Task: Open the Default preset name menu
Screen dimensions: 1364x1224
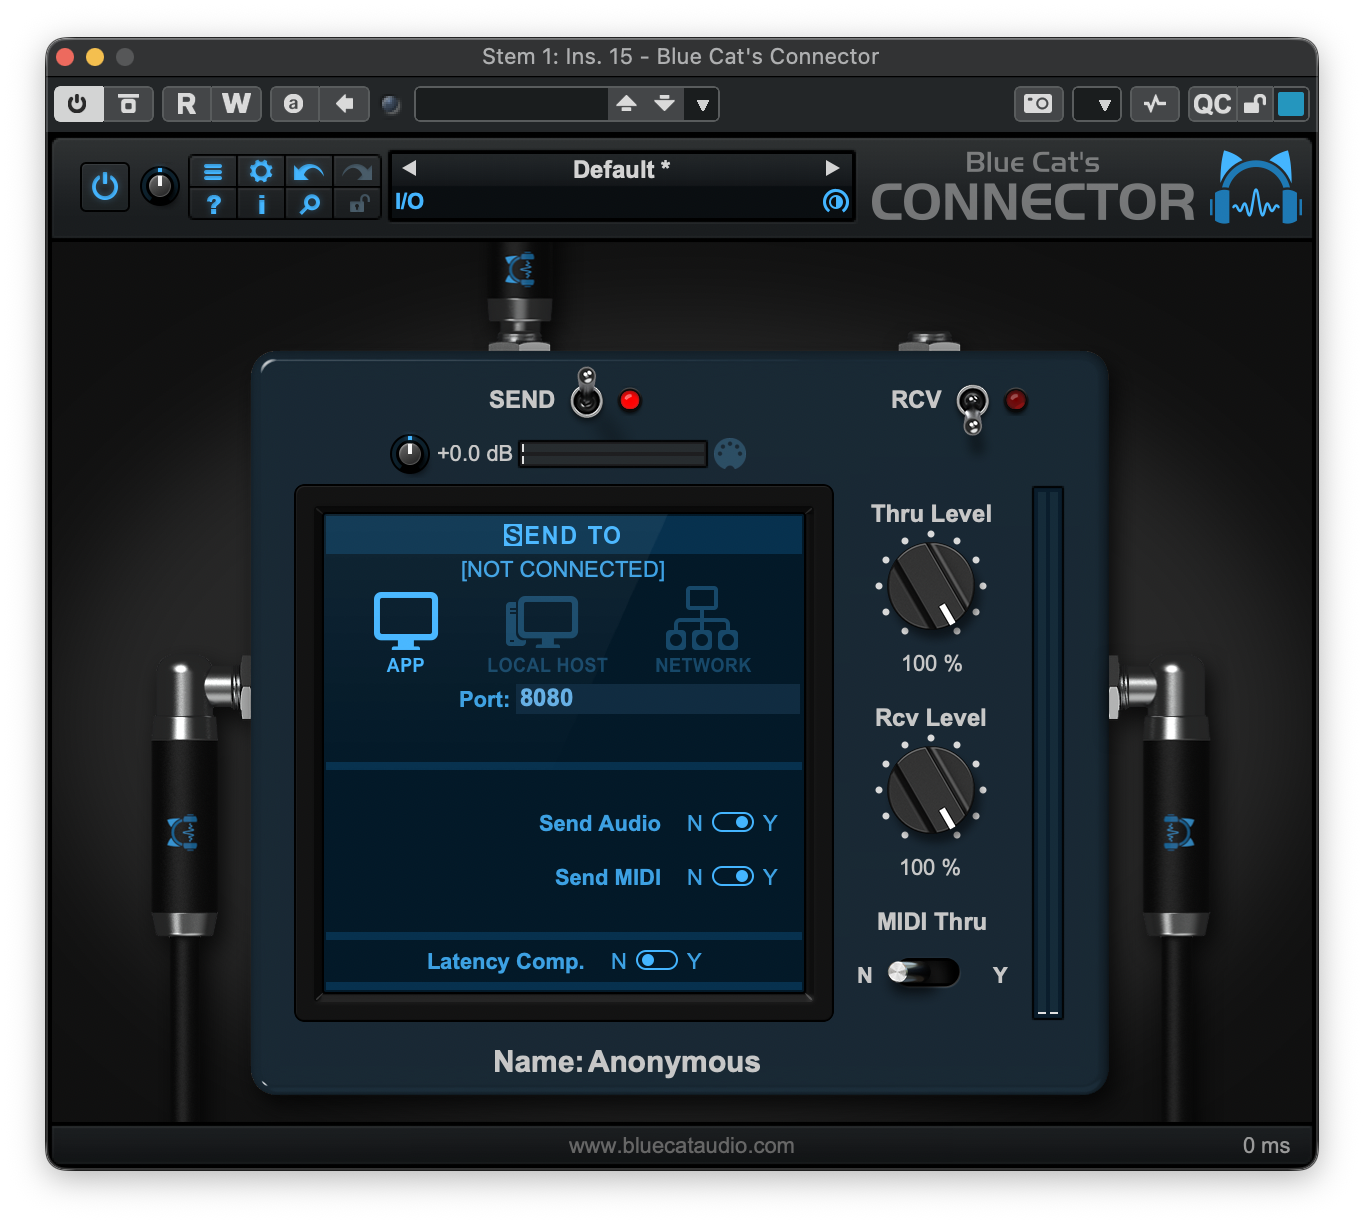Action: click(621, 169)
